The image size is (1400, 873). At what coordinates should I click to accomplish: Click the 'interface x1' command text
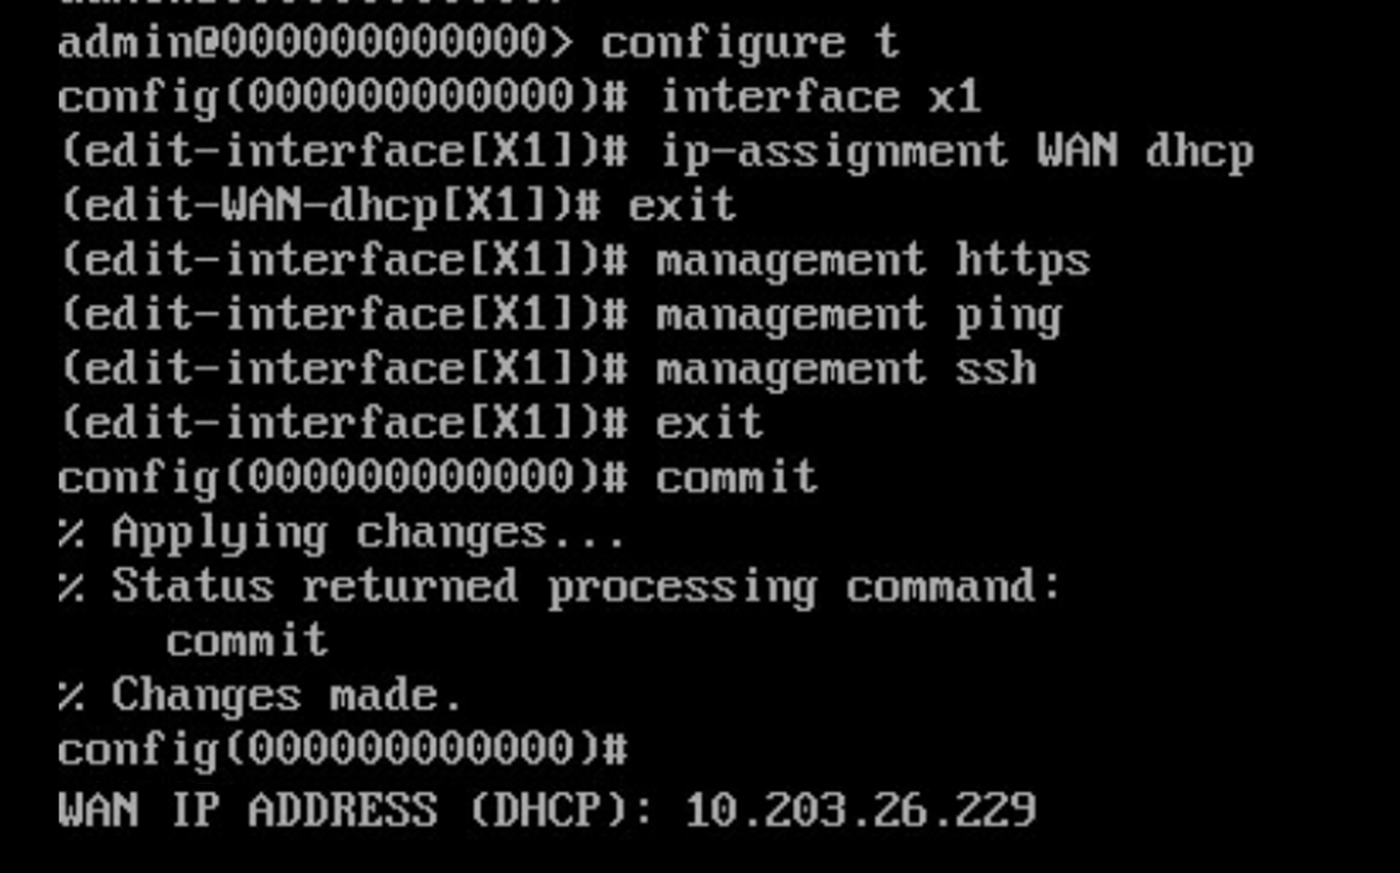coord(819,97)
